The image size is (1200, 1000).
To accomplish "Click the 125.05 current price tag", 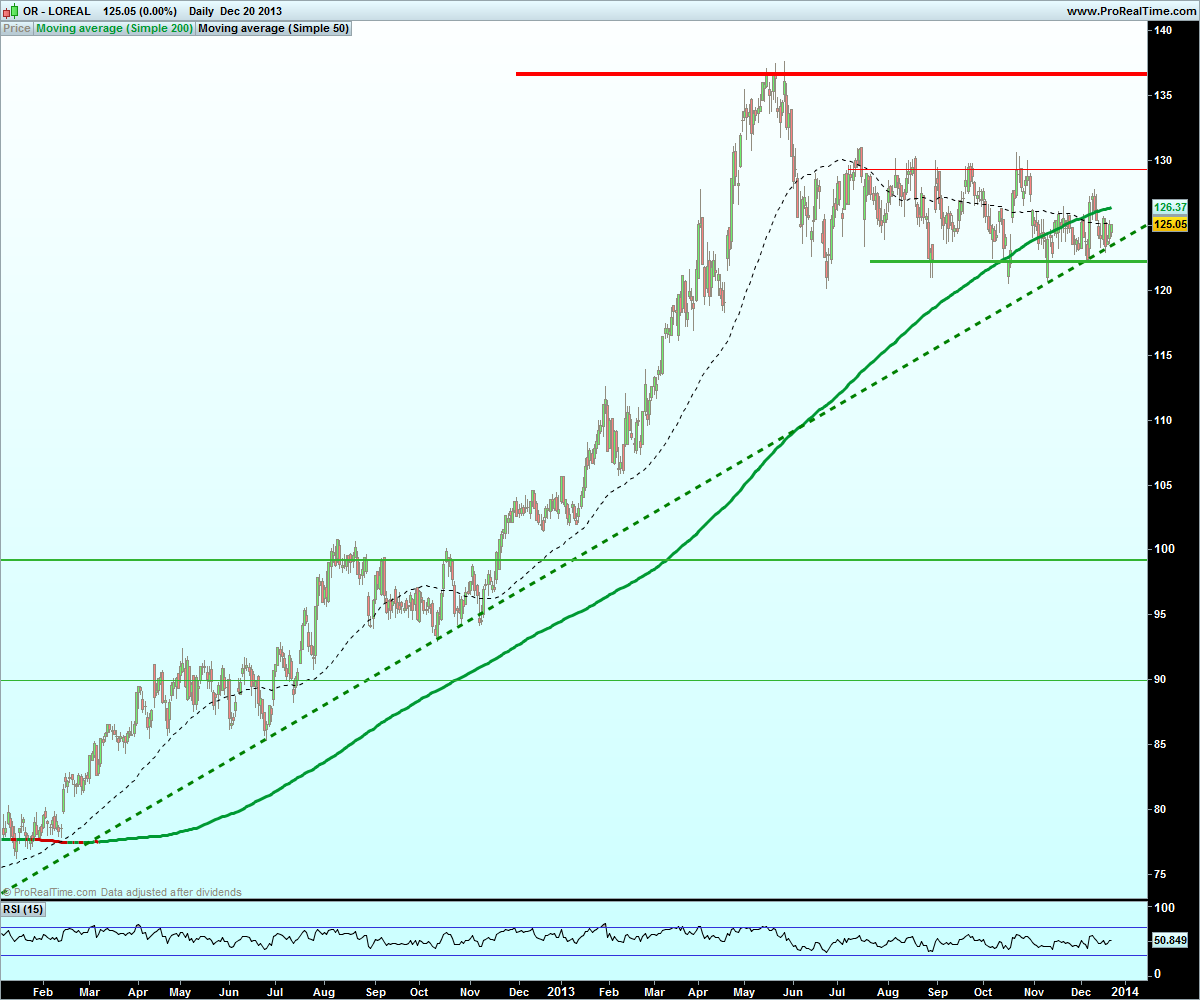I will tap(1169, 225).
